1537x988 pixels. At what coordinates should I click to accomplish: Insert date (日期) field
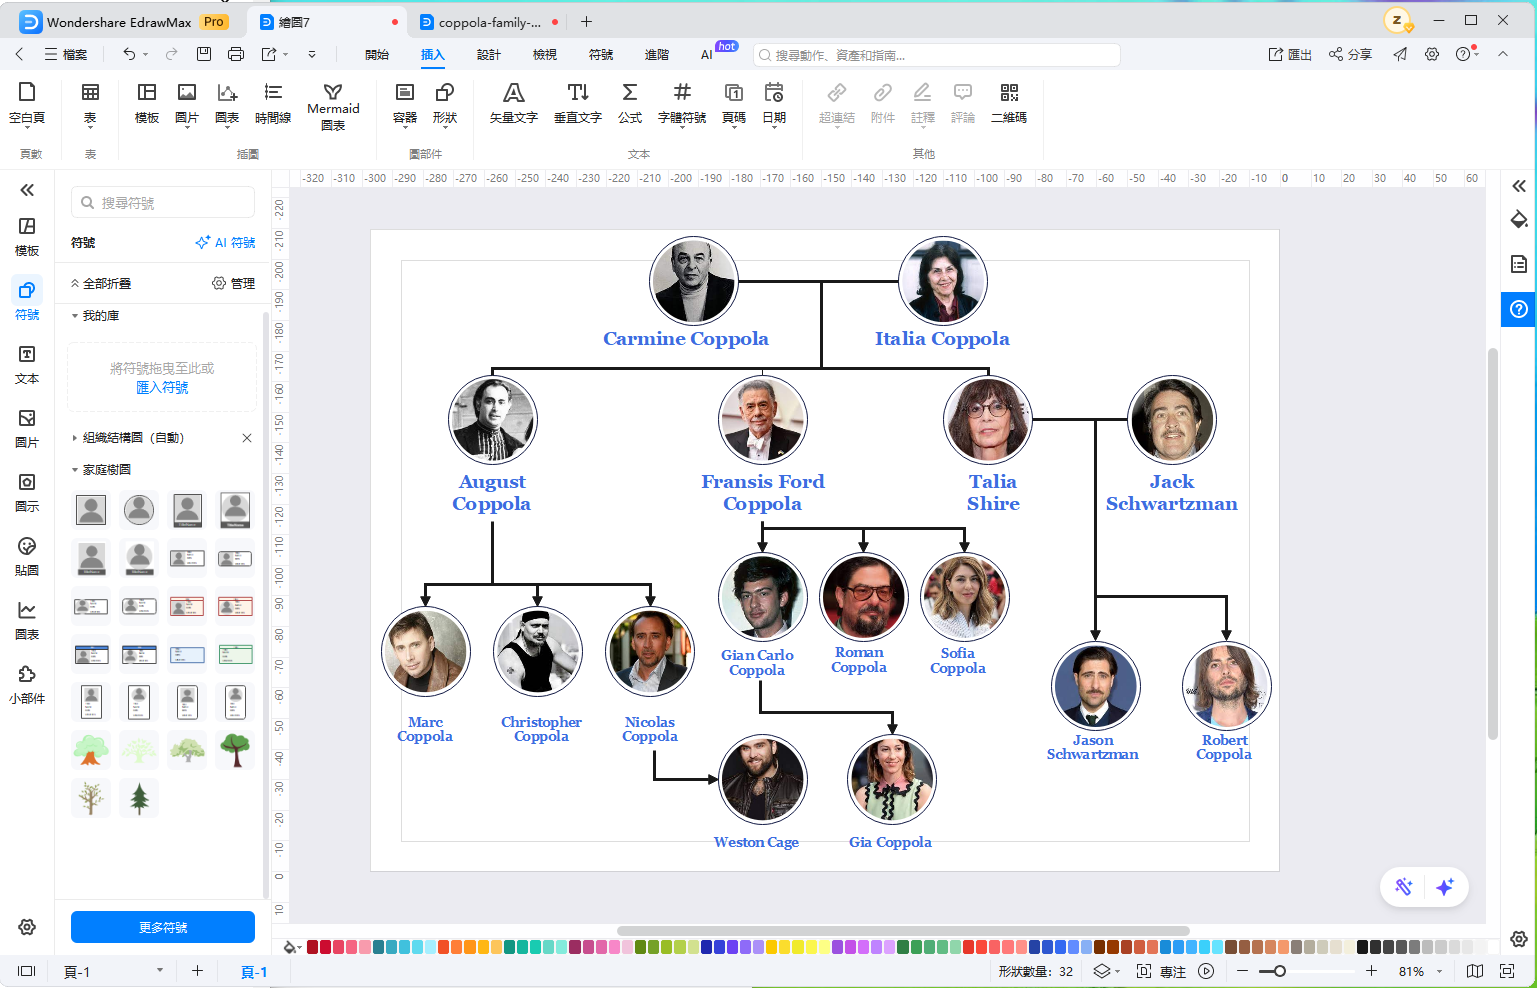pos(774,104)
